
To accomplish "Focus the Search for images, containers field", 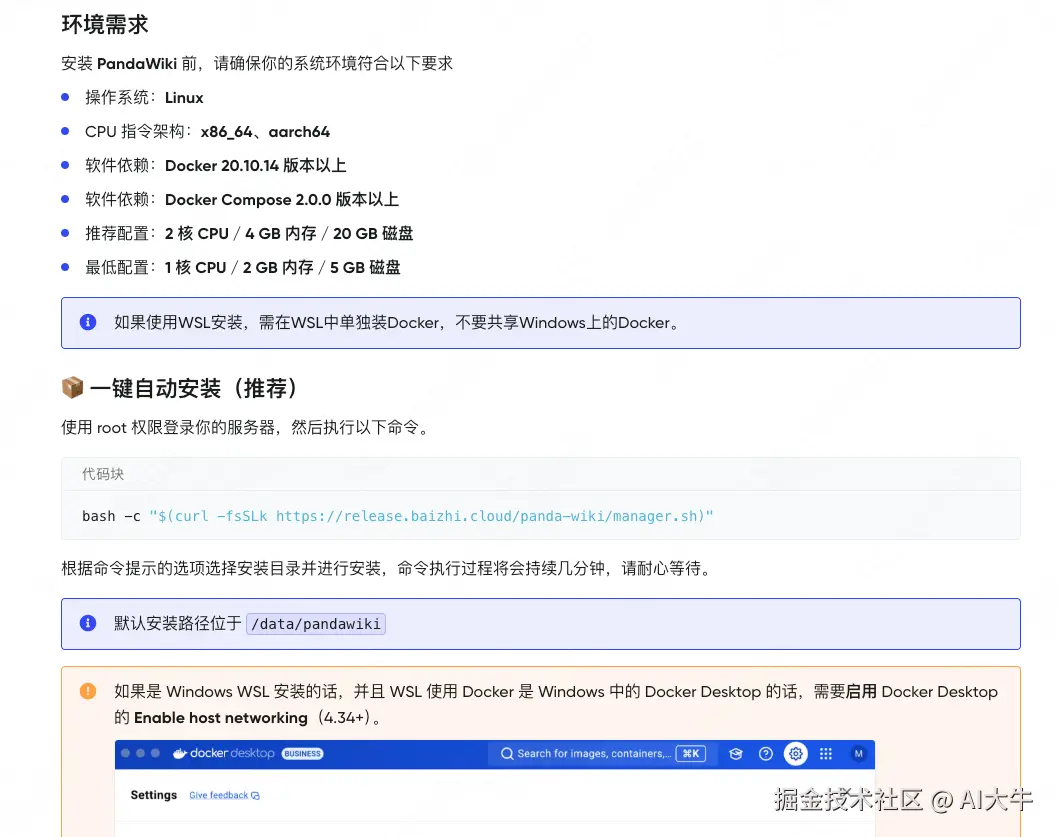I will pos(603,753).
